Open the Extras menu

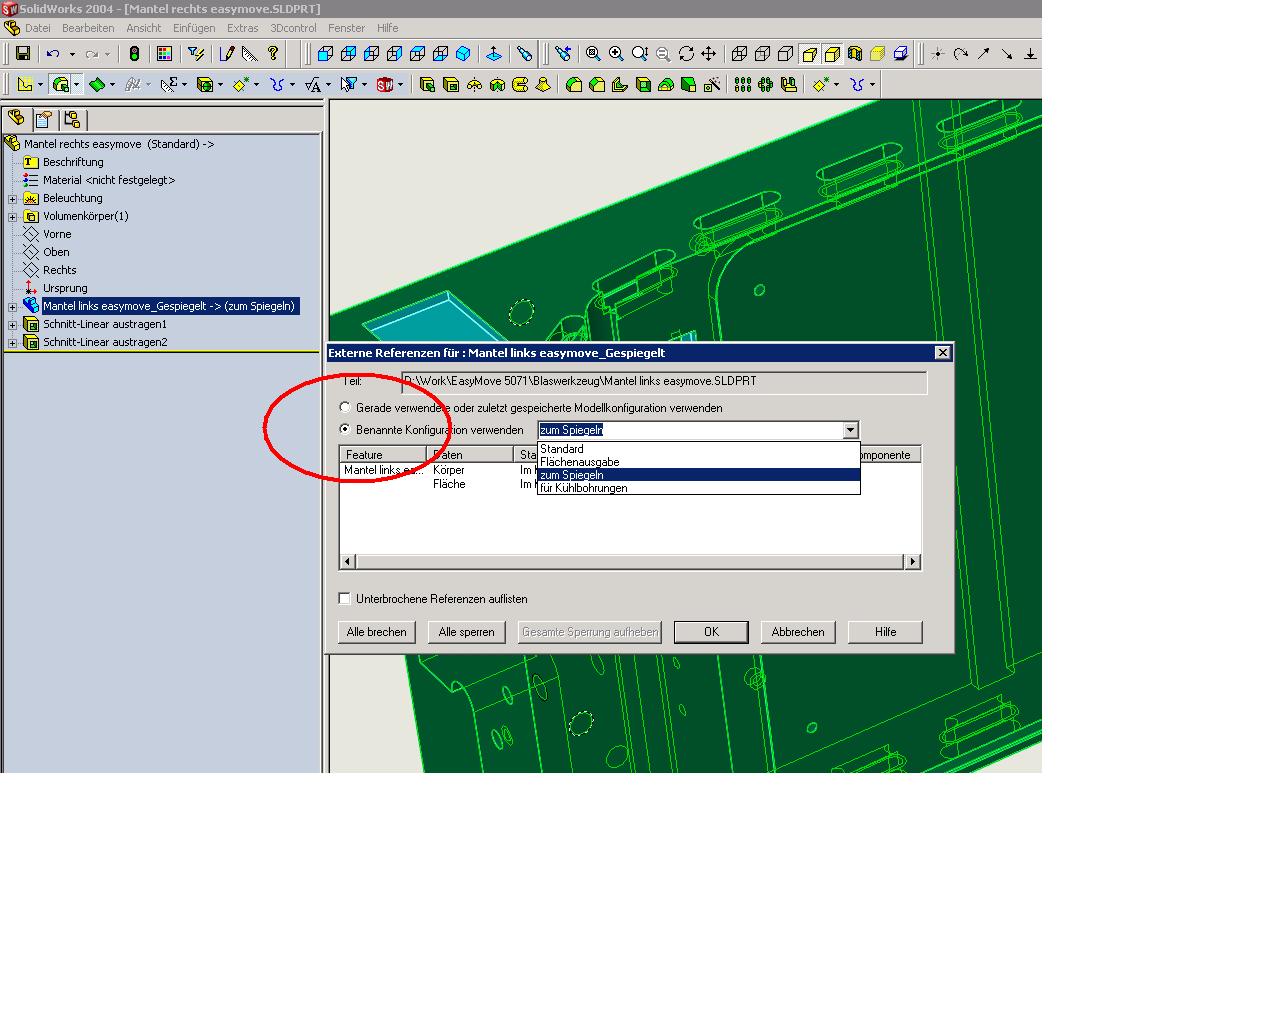(243, 28)
